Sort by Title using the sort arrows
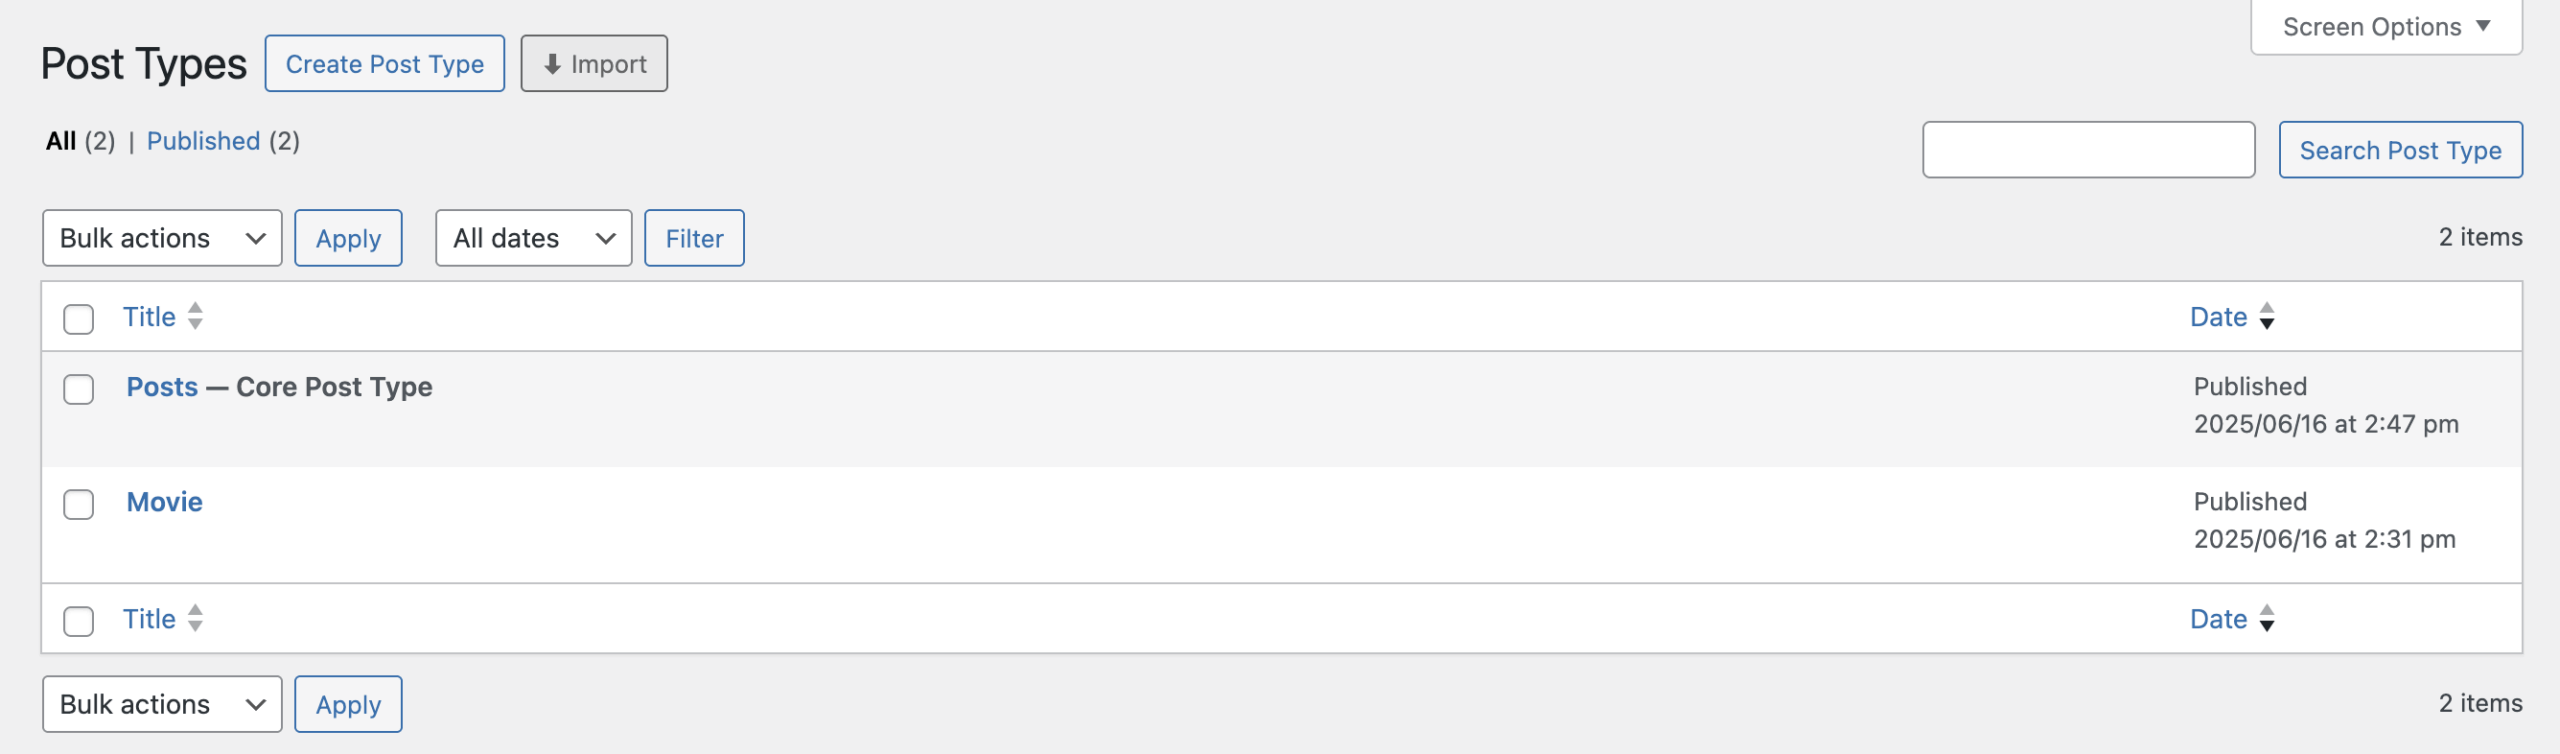The image size is (2560, 754). click(x=194, y=316)
